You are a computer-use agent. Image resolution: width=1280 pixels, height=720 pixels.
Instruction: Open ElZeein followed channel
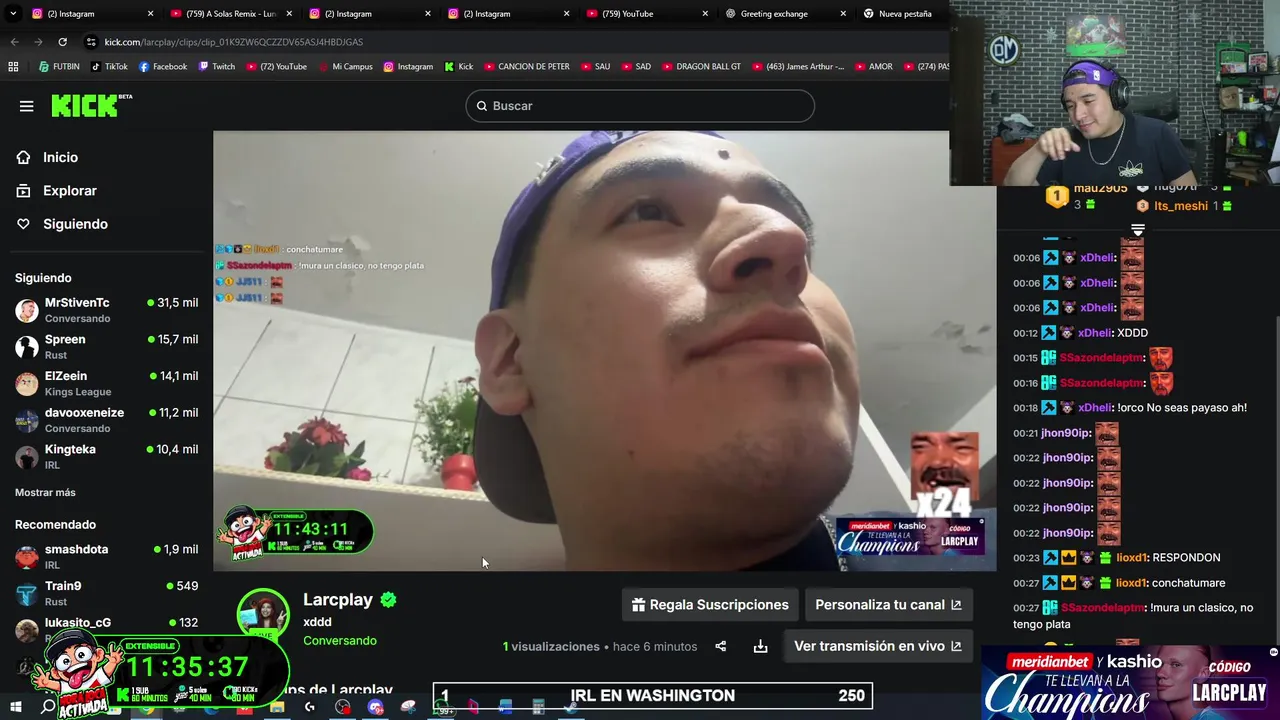(106, 384)
